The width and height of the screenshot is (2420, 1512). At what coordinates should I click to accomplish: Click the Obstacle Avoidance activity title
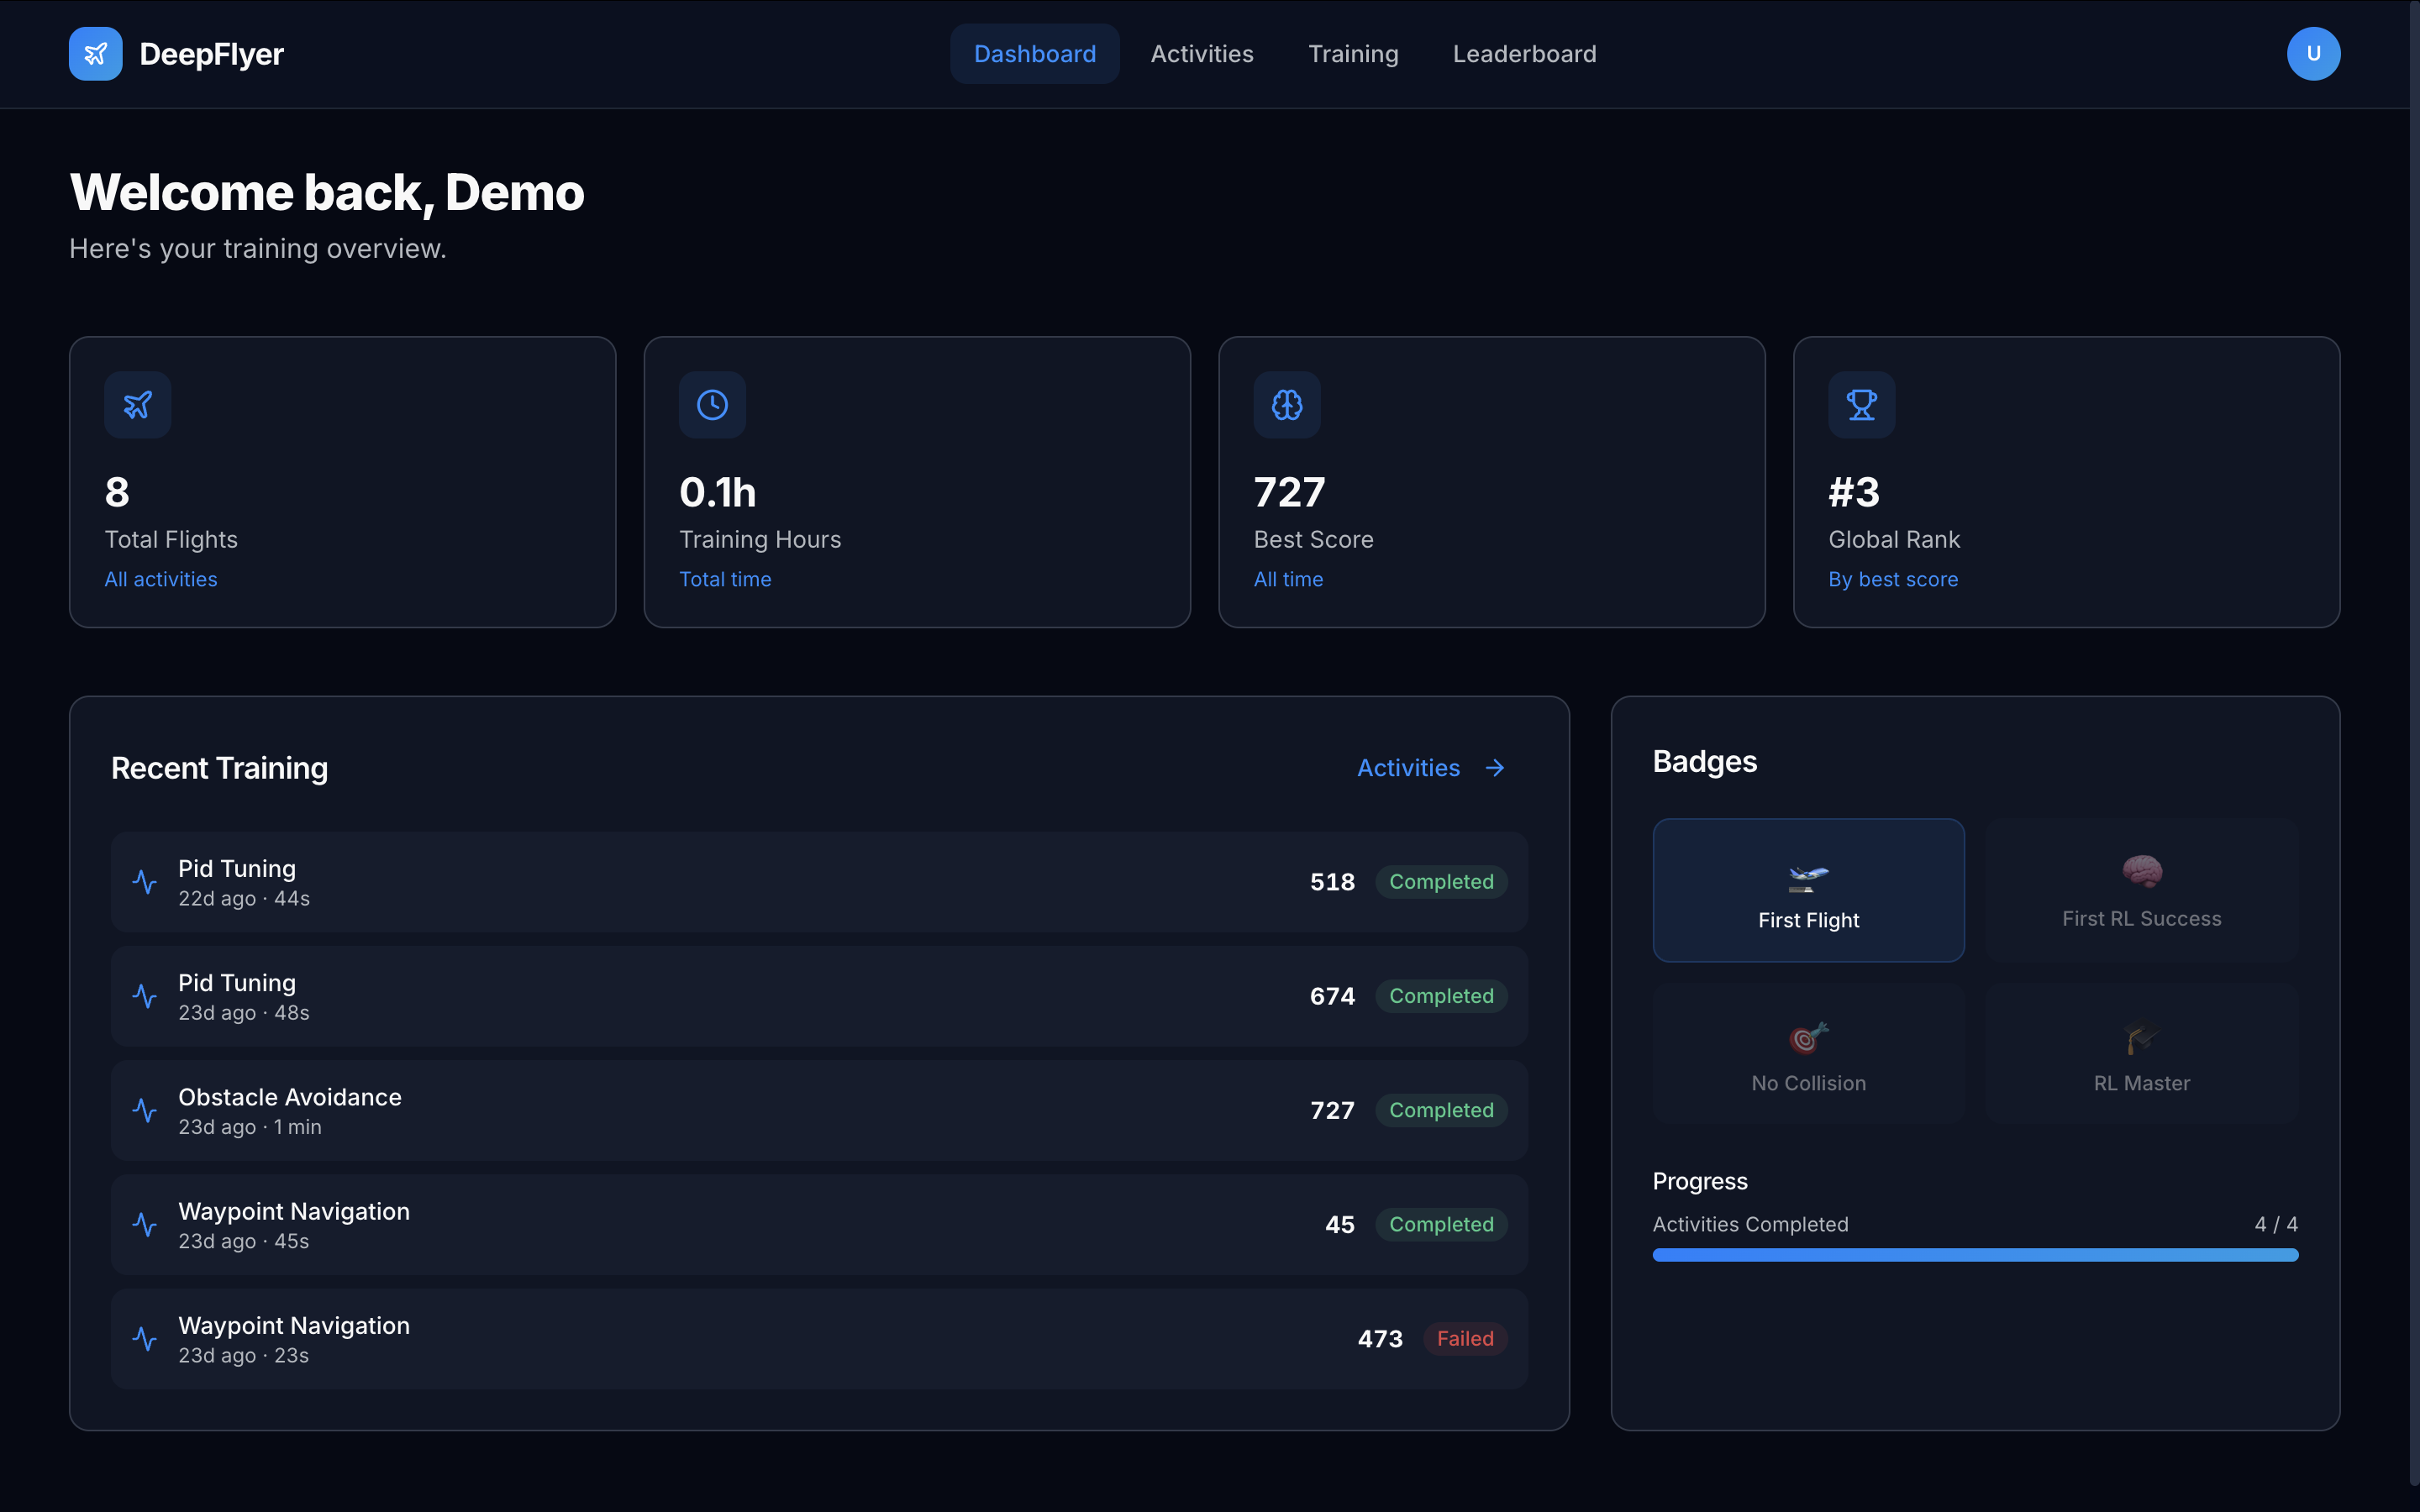290,1097
